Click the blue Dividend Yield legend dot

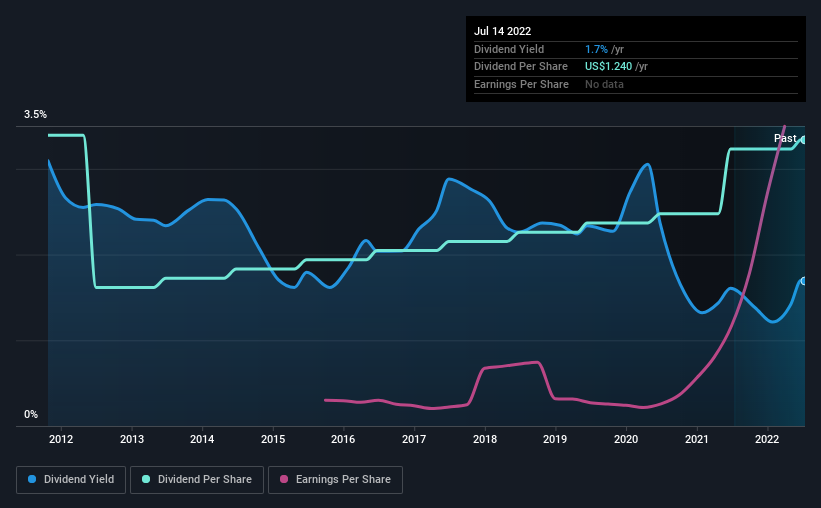click(x=32, y=479)
